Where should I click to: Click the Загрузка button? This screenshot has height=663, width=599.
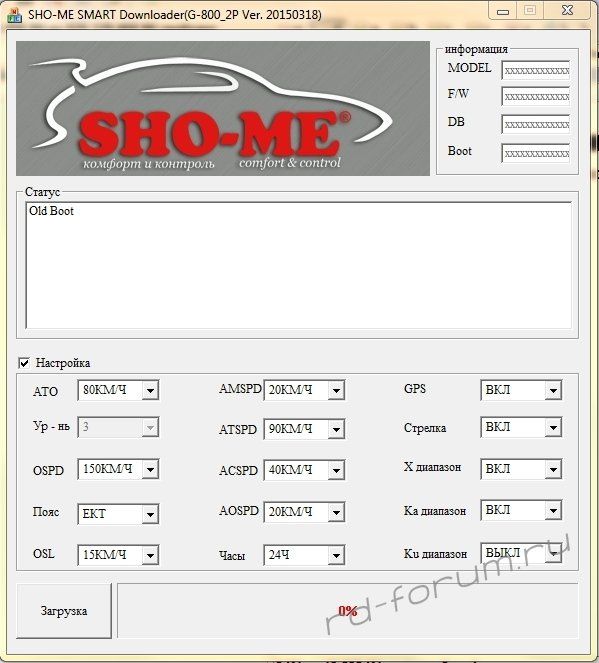point(64,611)
